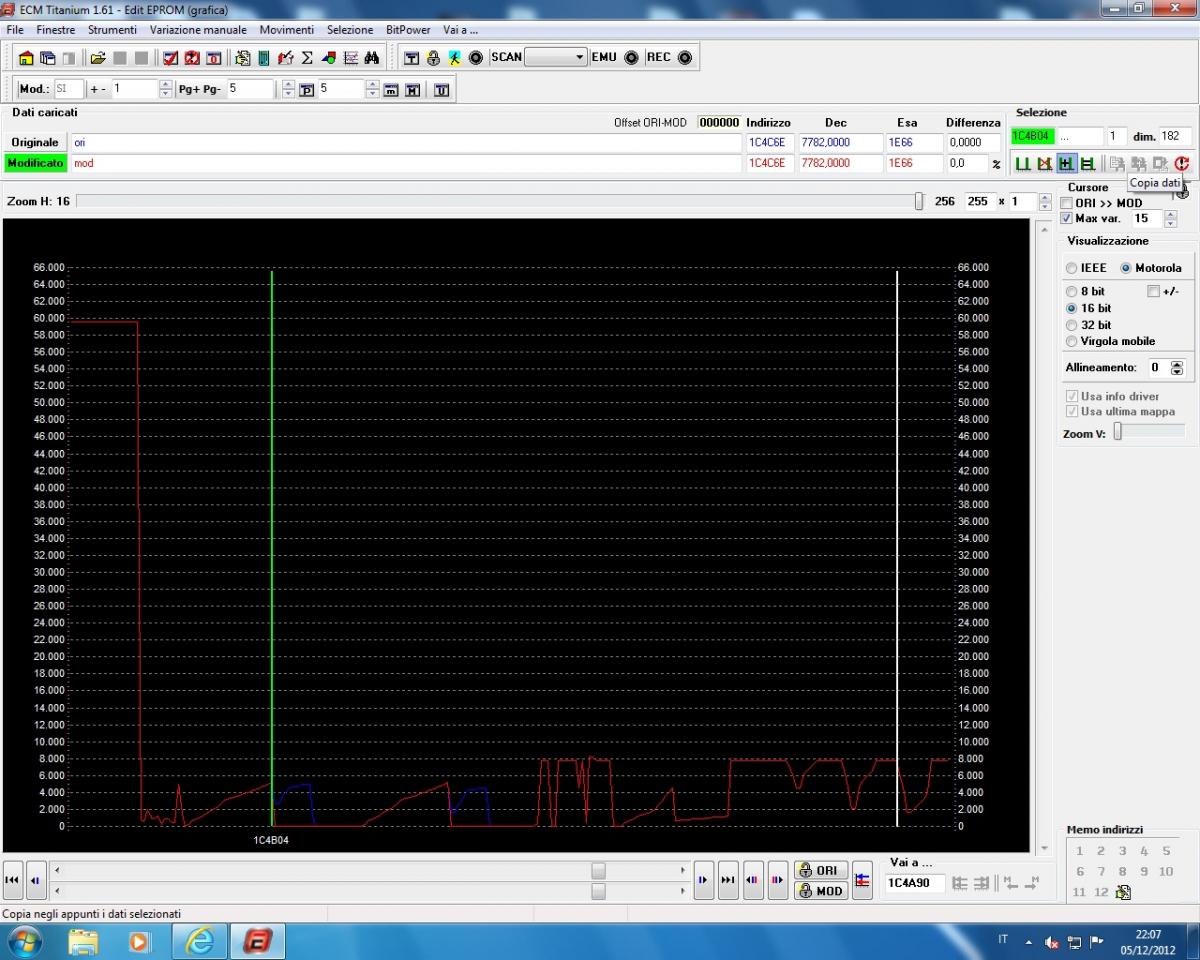This screenshot has height=960, width=1200.
Task: Click the red zero counter icon
Action: (213, 58)
